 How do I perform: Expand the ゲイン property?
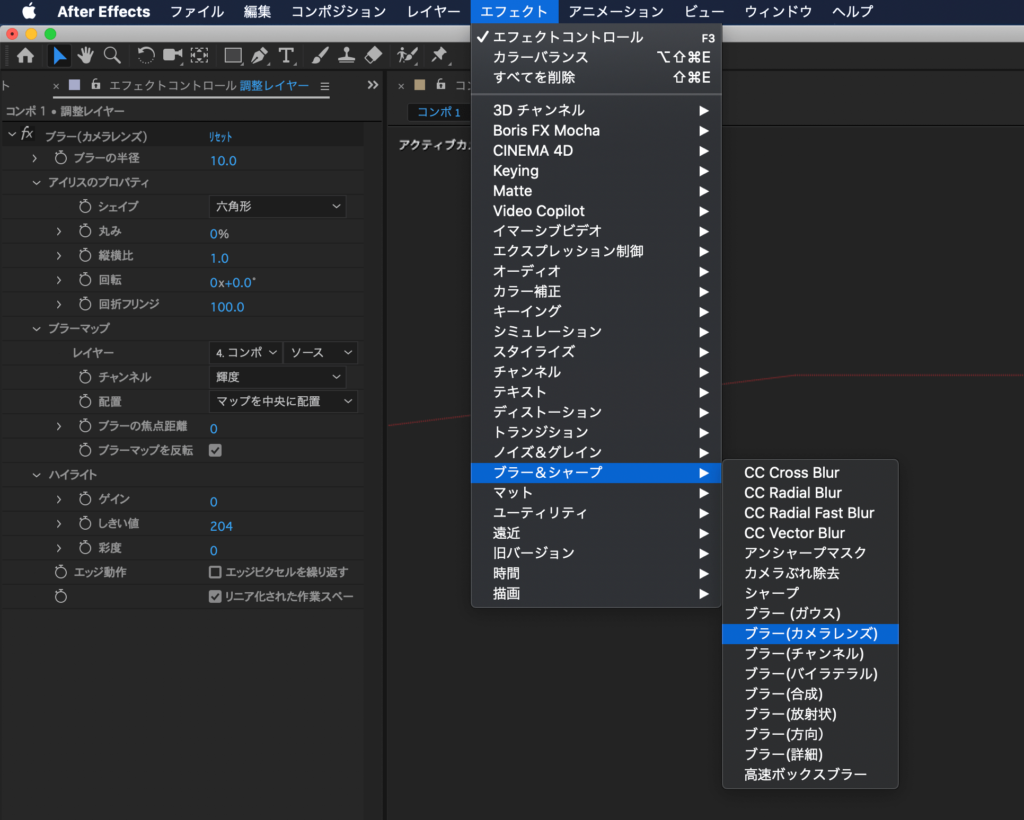click(x=59, y=499)
